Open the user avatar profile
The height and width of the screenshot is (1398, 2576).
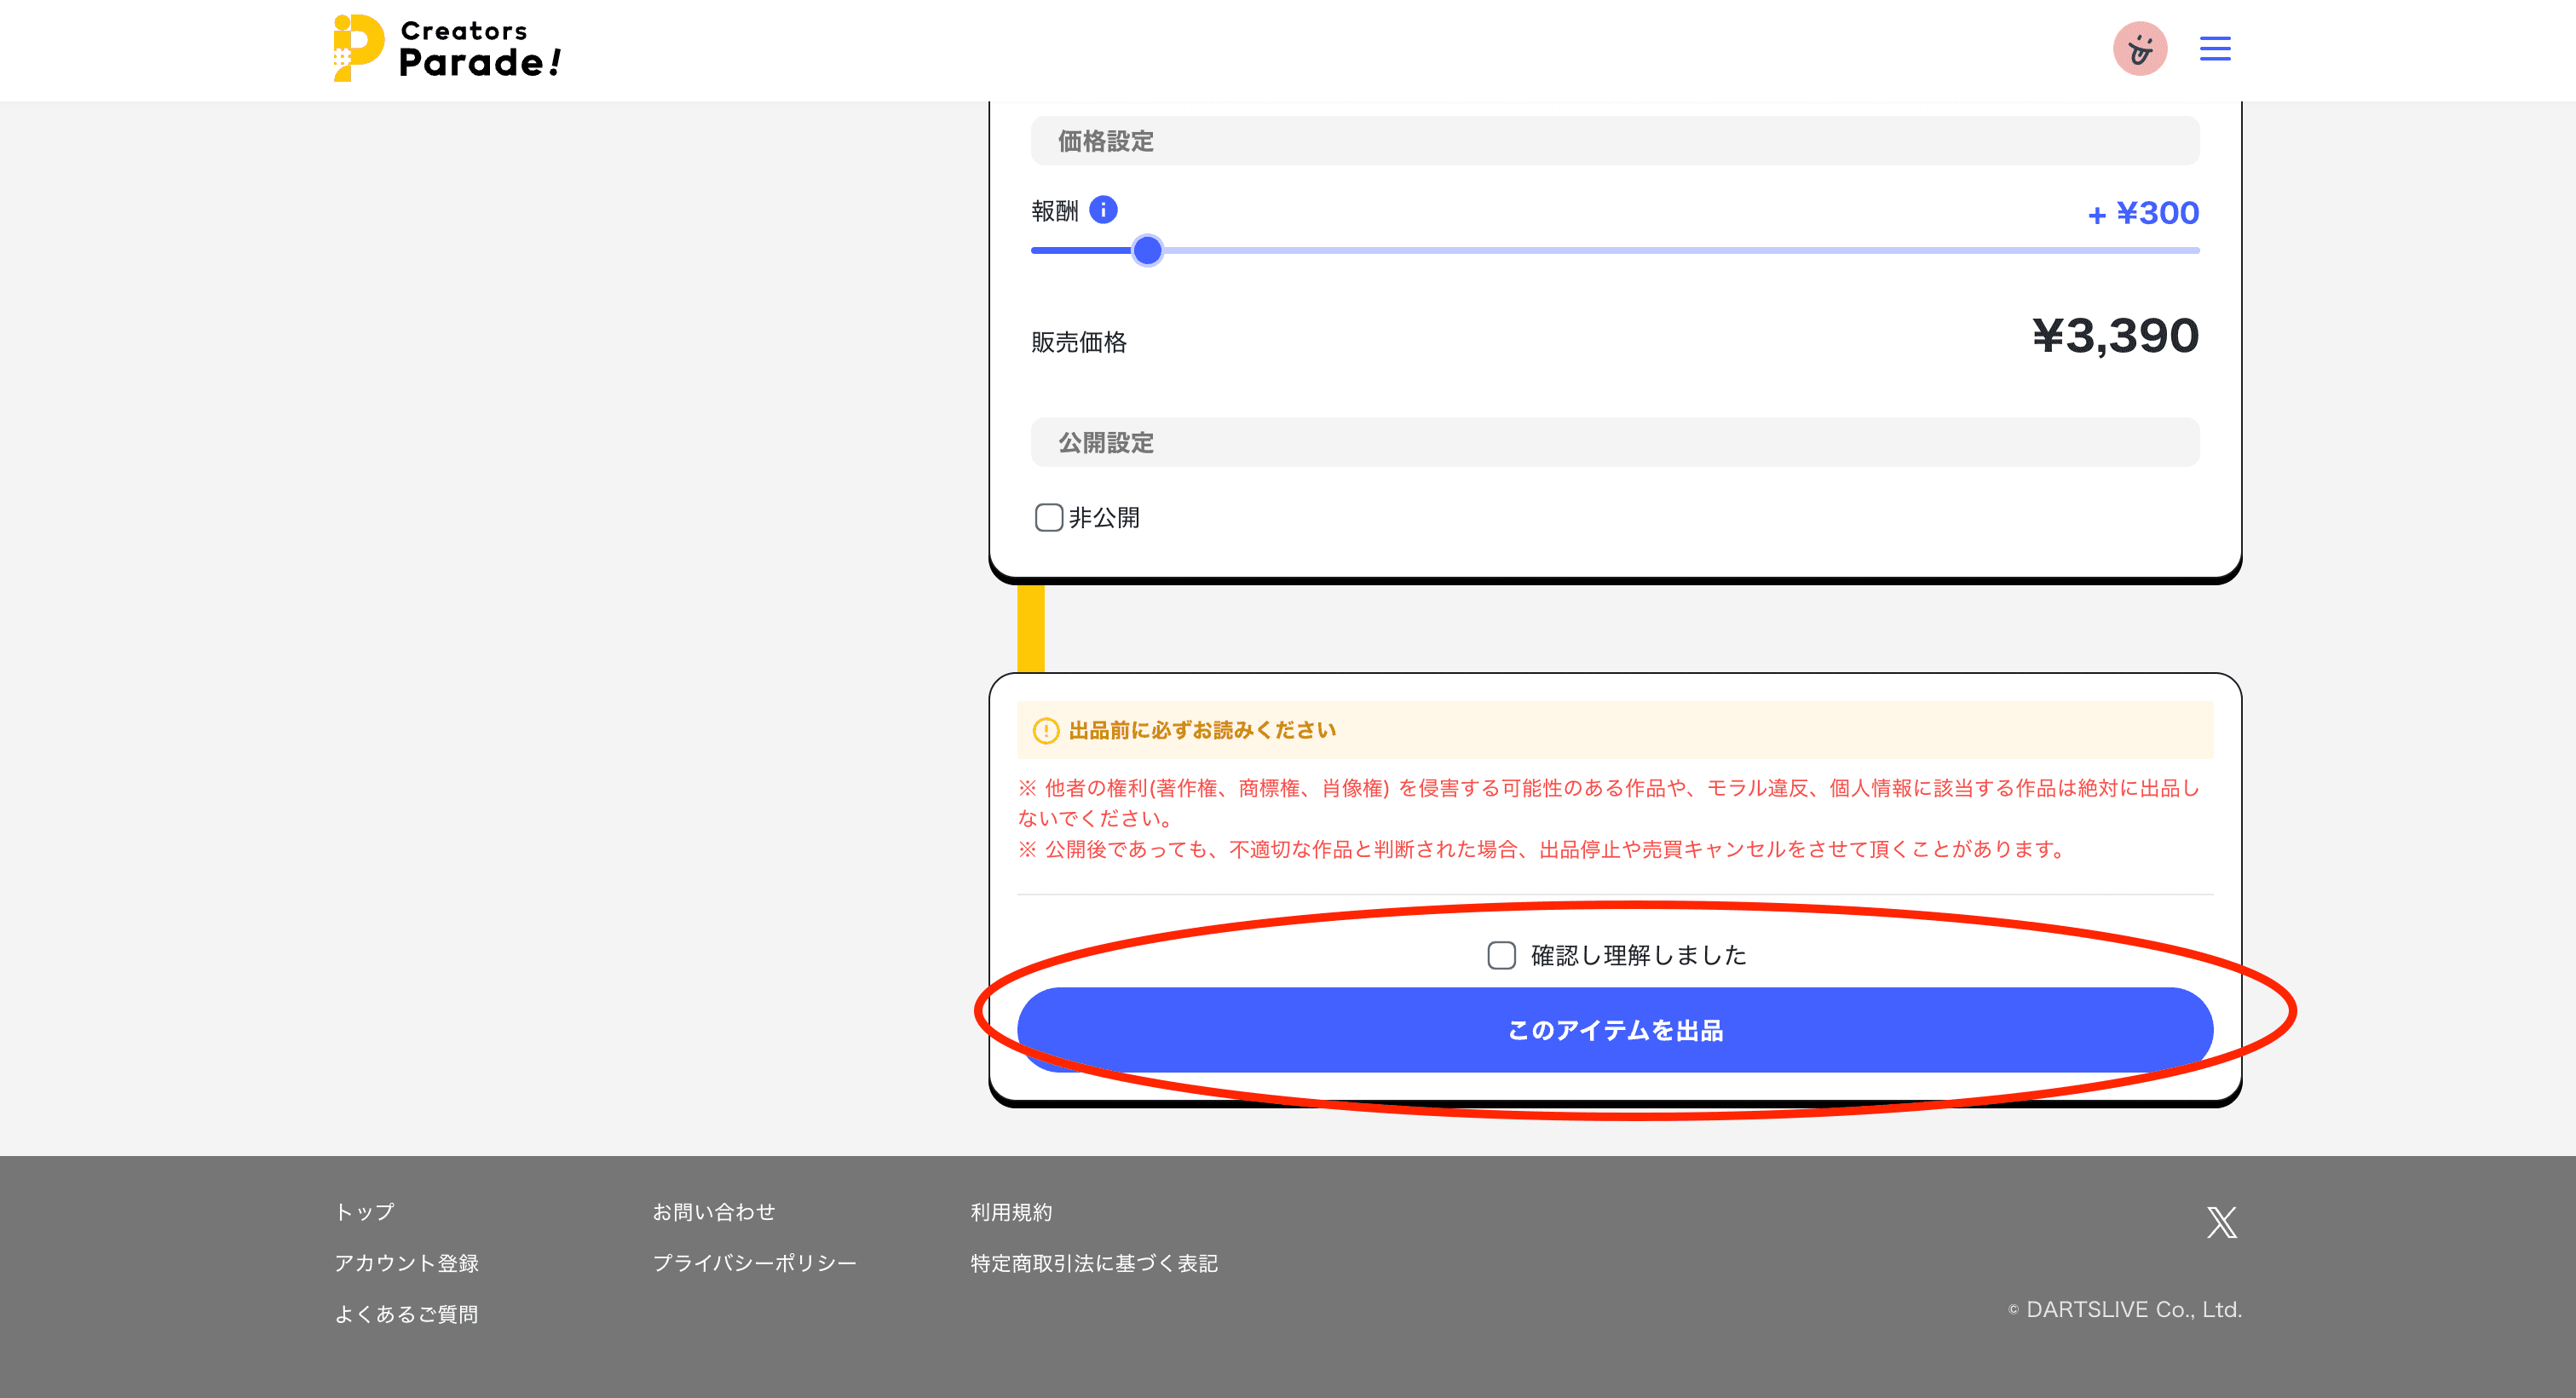(2139, 48)
